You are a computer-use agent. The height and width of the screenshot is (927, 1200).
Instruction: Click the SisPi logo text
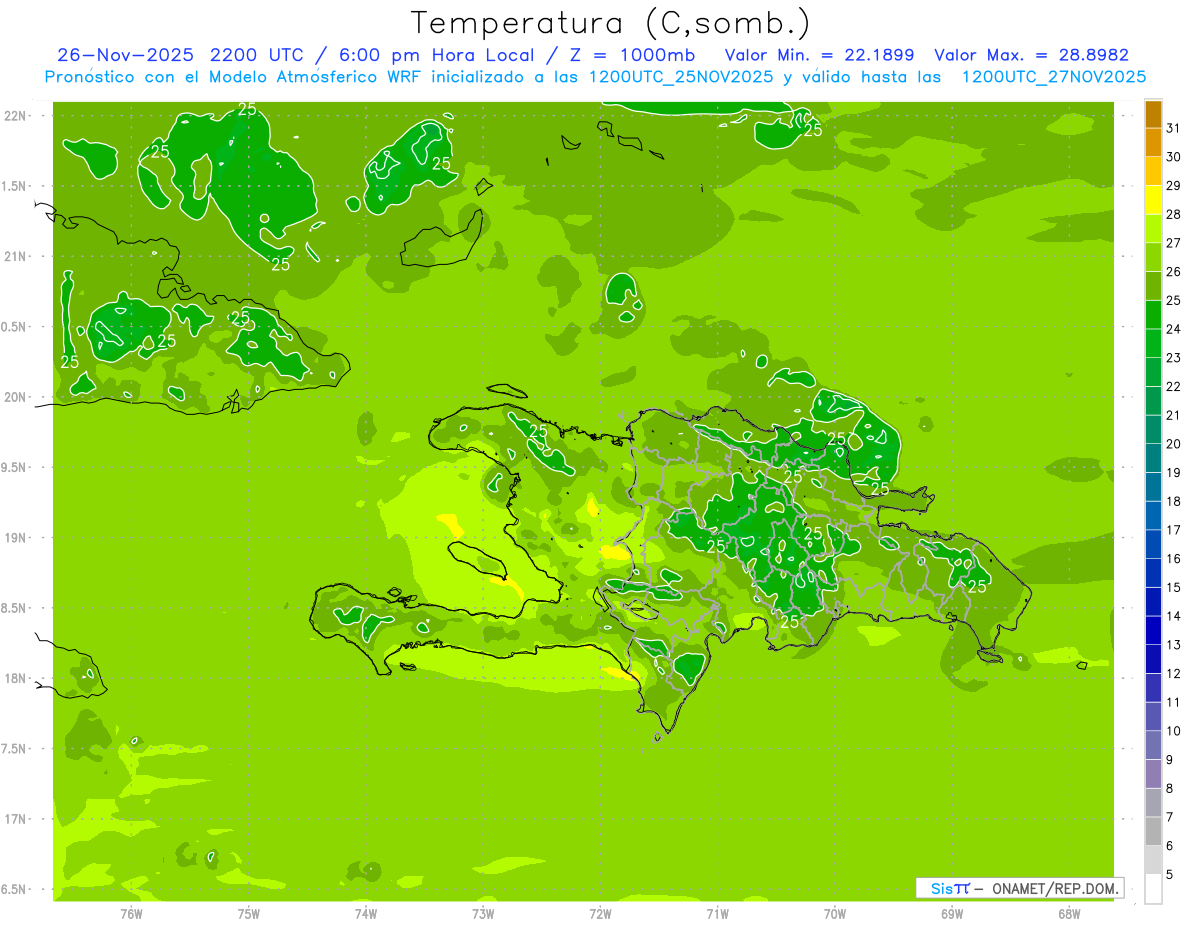(x=950, y=888)
